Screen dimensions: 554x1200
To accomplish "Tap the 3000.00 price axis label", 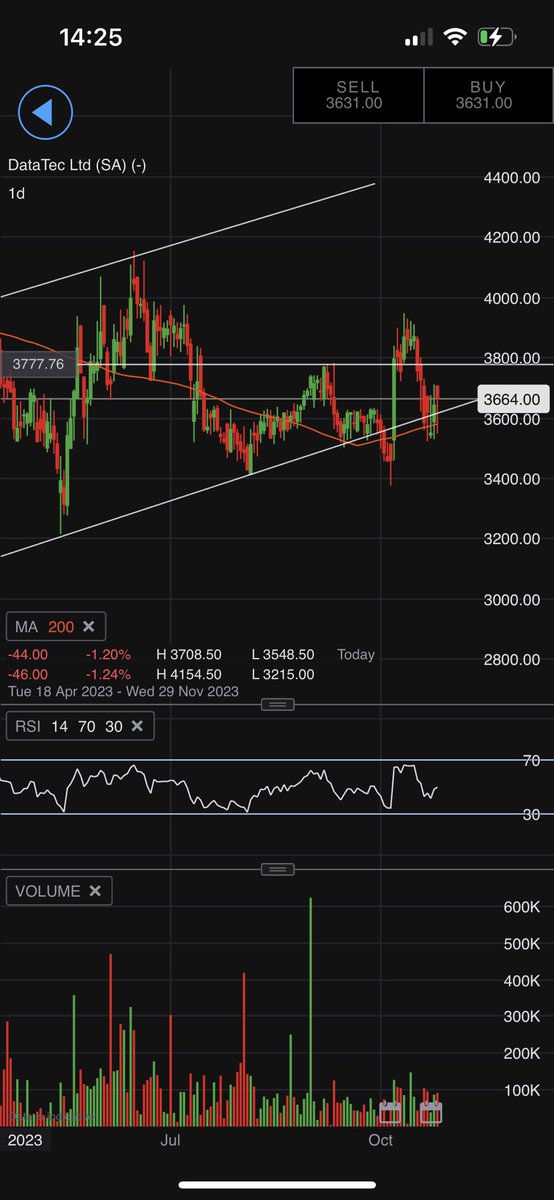I will point(512,600).
